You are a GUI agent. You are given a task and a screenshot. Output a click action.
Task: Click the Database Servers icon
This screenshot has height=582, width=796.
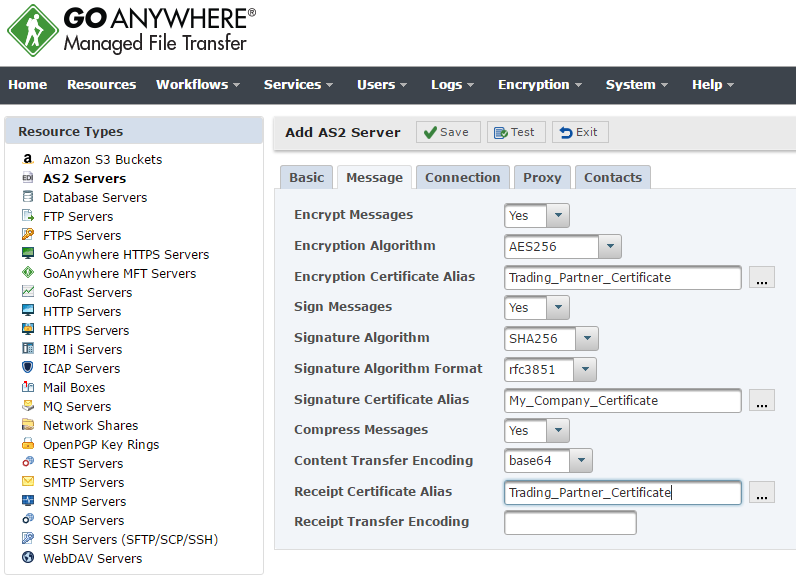tap(28, 197)
